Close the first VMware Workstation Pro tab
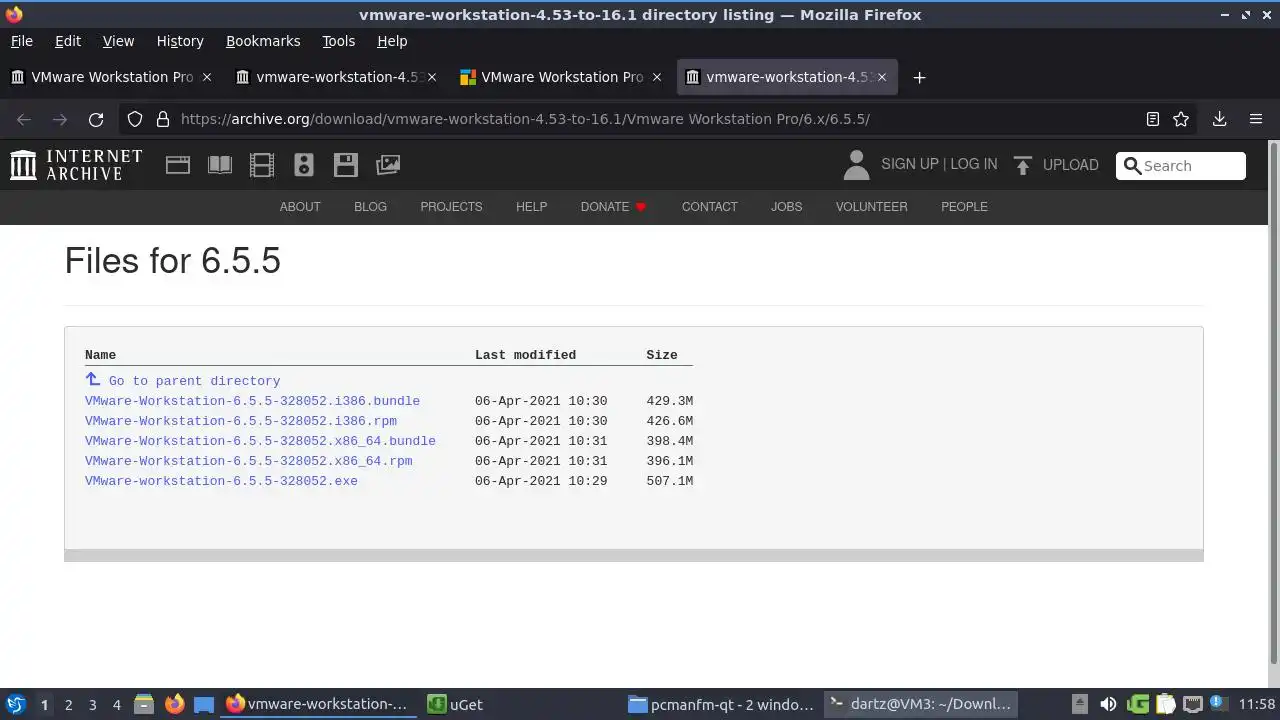Viewport: 1280px width, 720px height. coord(207,77)
